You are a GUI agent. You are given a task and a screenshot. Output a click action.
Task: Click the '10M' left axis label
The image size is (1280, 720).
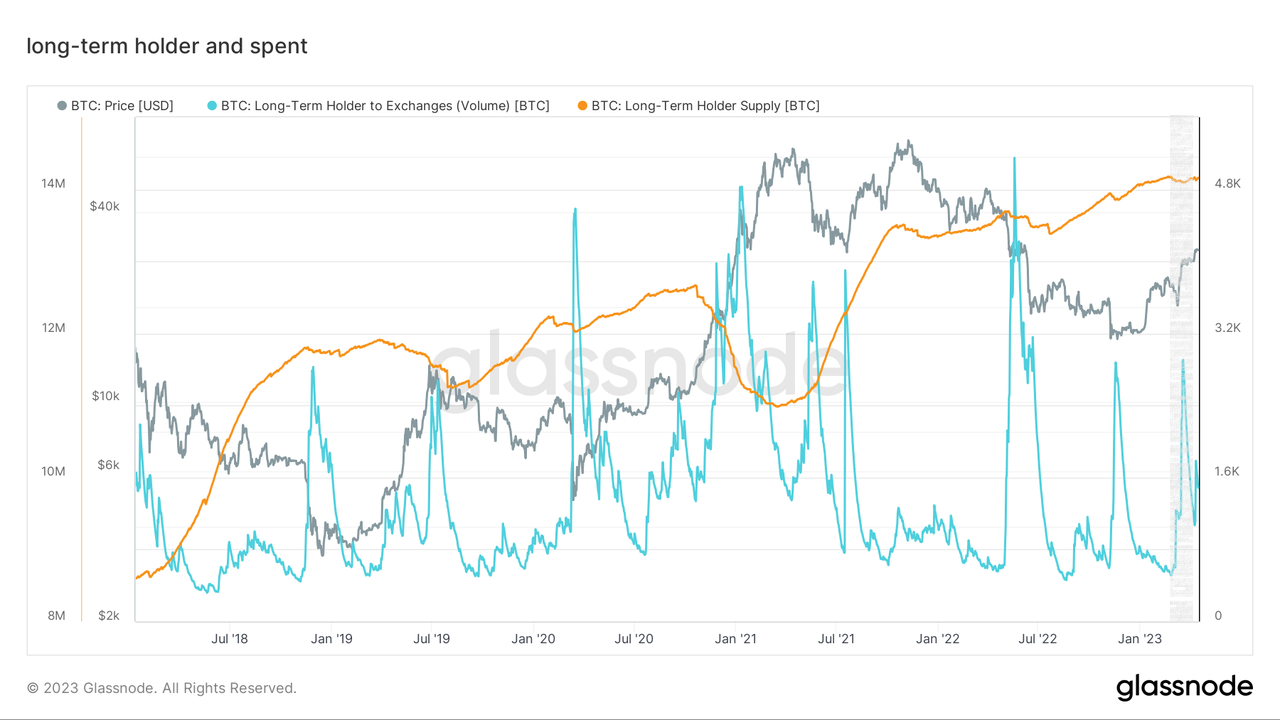click(53, 472)
